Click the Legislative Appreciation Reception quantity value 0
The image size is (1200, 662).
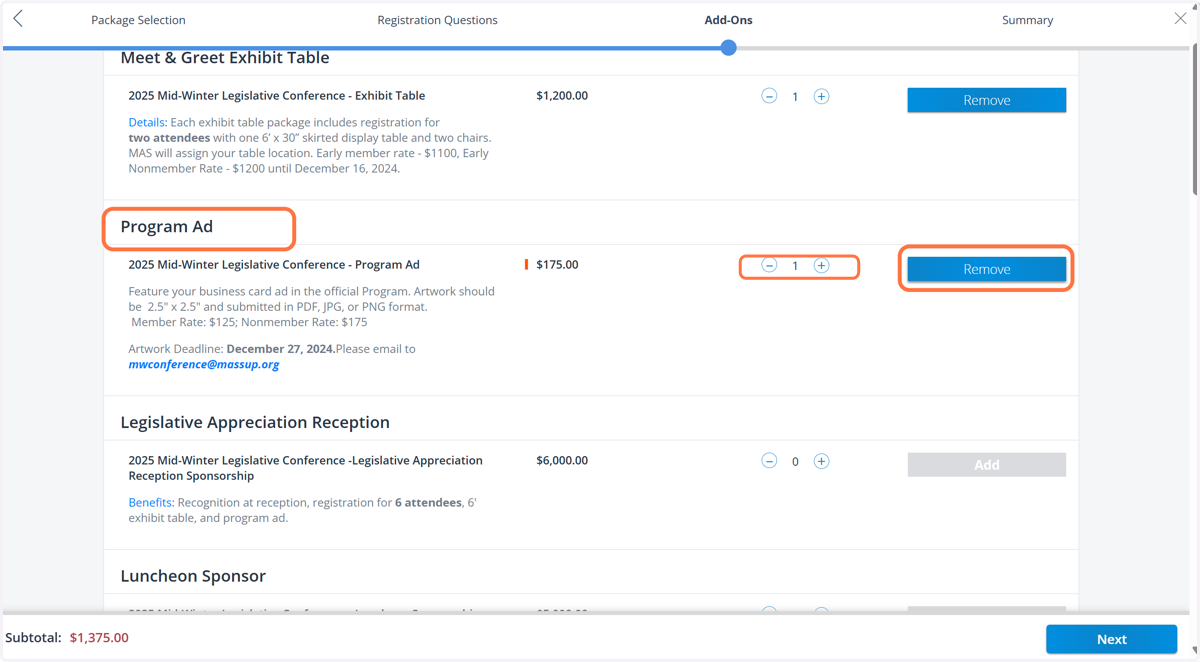tap(795, 462)
